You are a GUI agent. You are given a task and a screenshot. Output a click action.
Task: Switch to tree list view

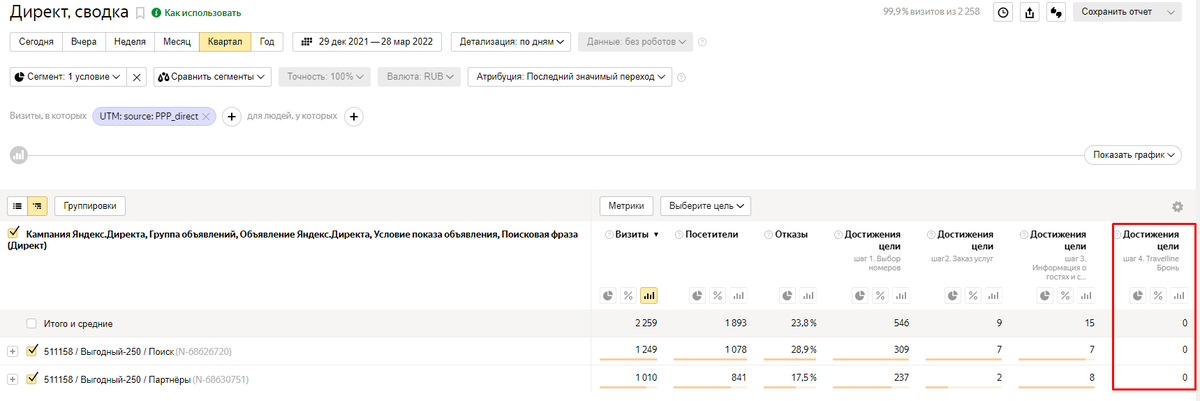[37, 206]
